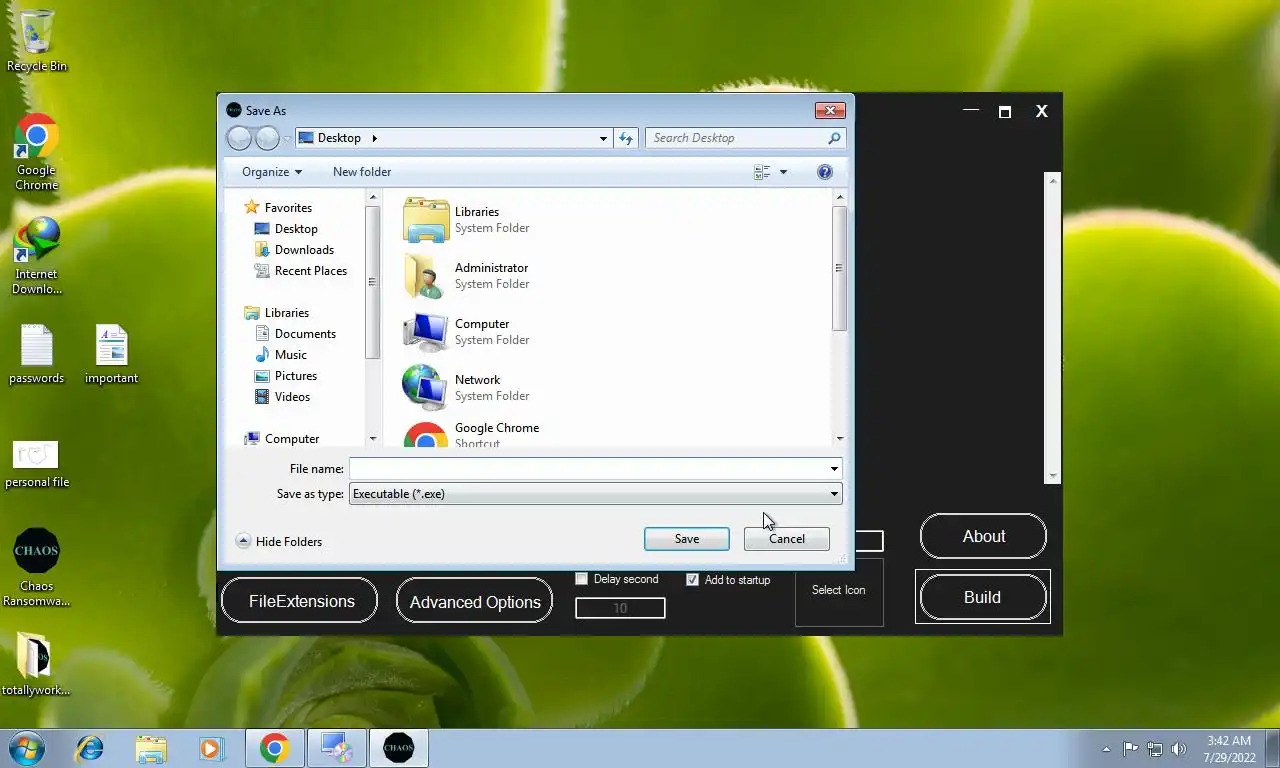This screenshot has width=1280, height=768.
Task: Open FileExtensions in Chaos builder
Action: point(301,601)
